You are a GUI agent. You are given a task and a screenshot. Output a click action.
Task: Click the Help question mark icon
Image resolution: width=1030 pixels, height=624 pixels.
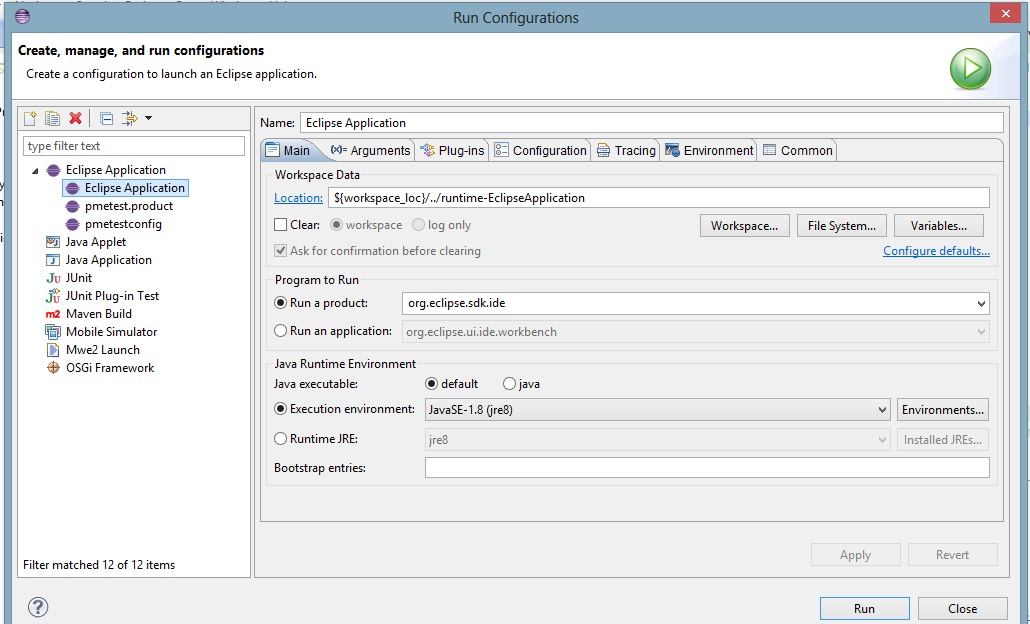38,607
